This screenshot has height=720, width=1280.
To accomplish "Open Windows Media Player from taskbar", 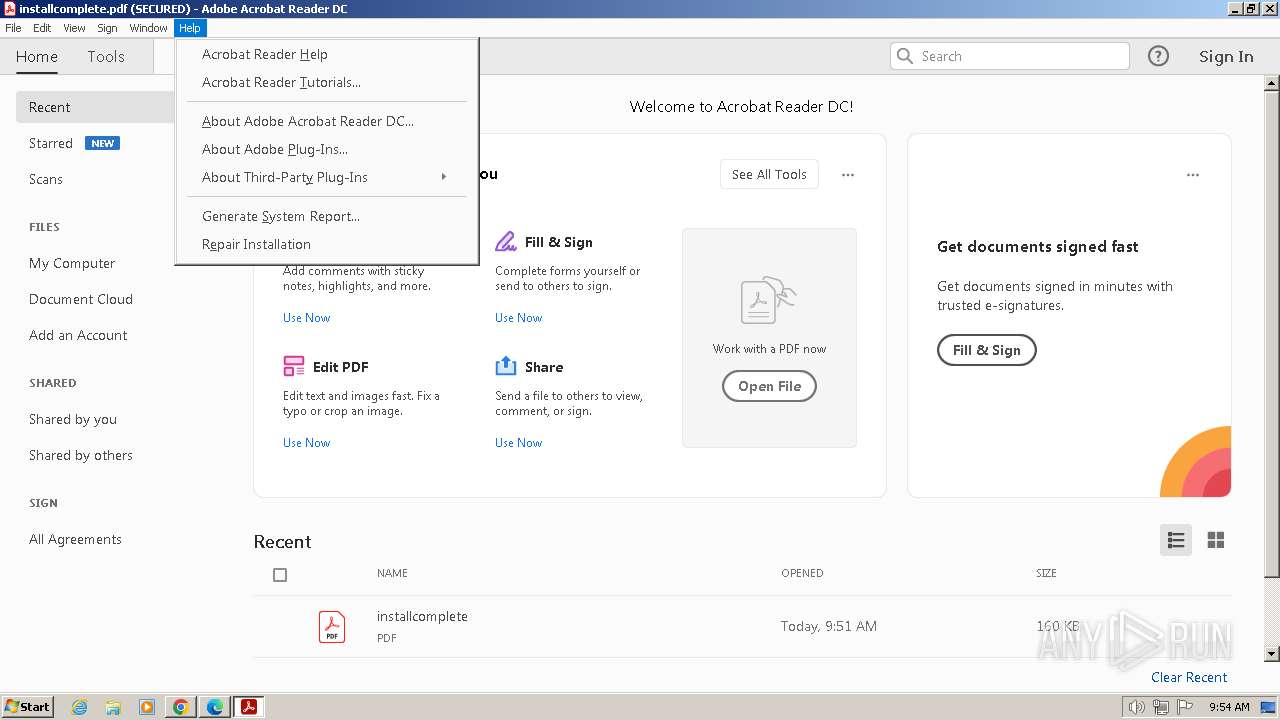I will point(147,707).
